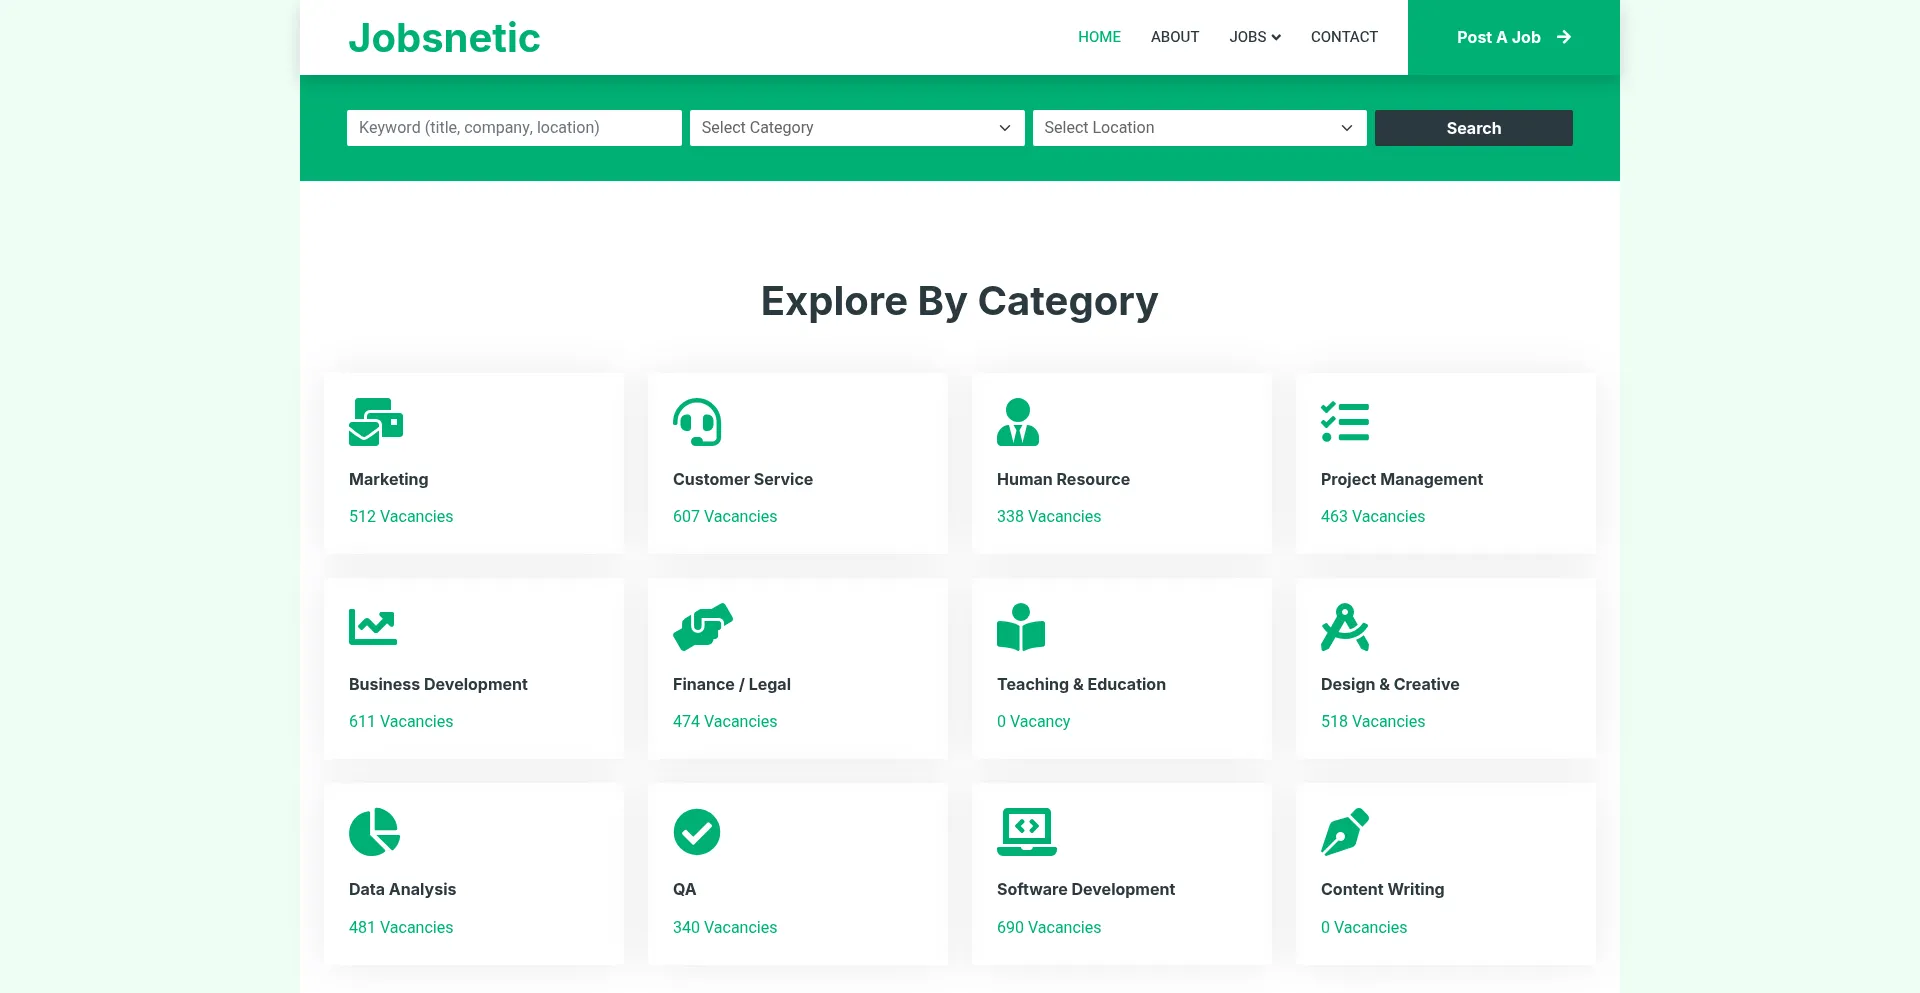Select the Human Resource person icon
The height and width of the screenshot is (993, 1920).
[1018, 422]
